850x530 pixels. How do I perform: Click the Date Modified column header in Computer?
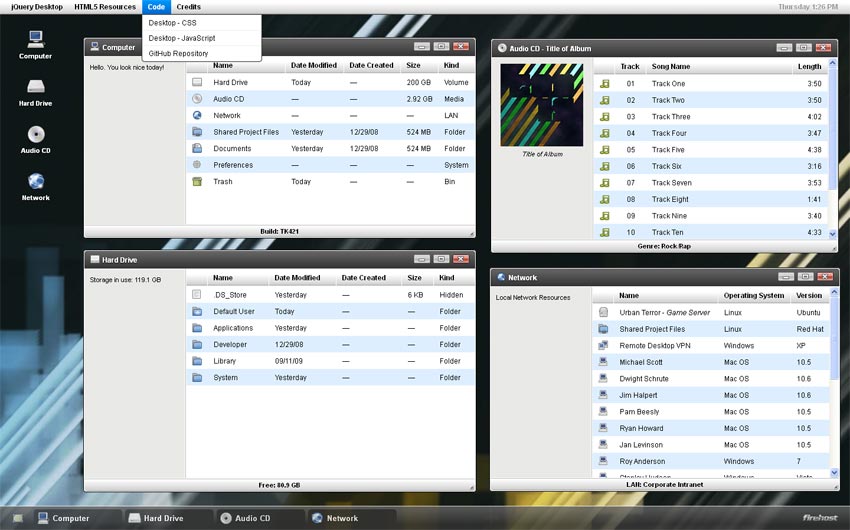point(314,66)
